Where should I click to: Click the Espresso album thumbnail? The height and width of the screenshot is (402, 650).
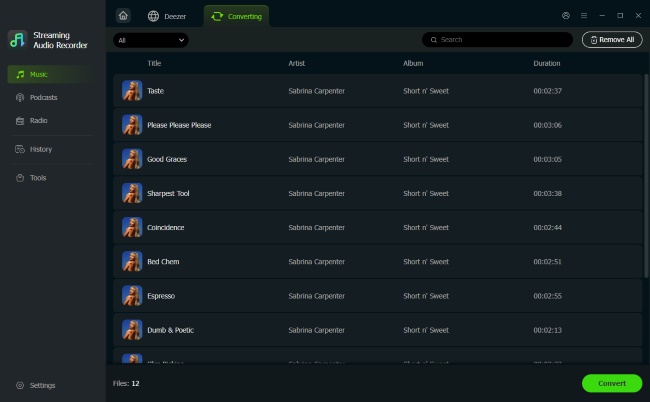point(132,296)
